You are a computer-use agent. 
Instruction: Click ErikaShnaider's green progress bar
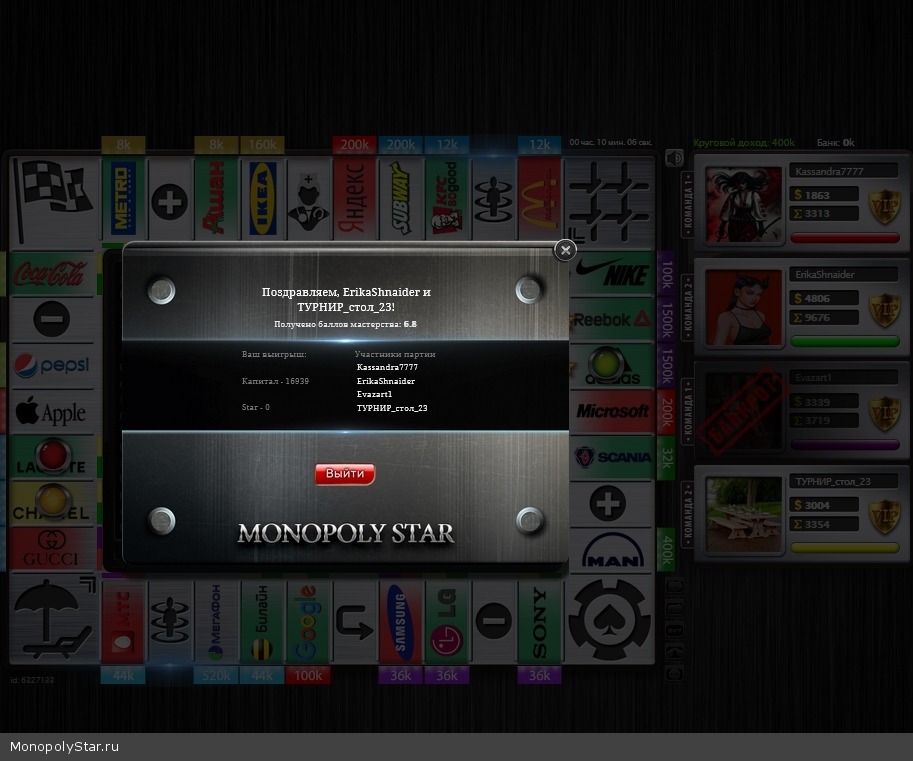[x=844, y=342]
